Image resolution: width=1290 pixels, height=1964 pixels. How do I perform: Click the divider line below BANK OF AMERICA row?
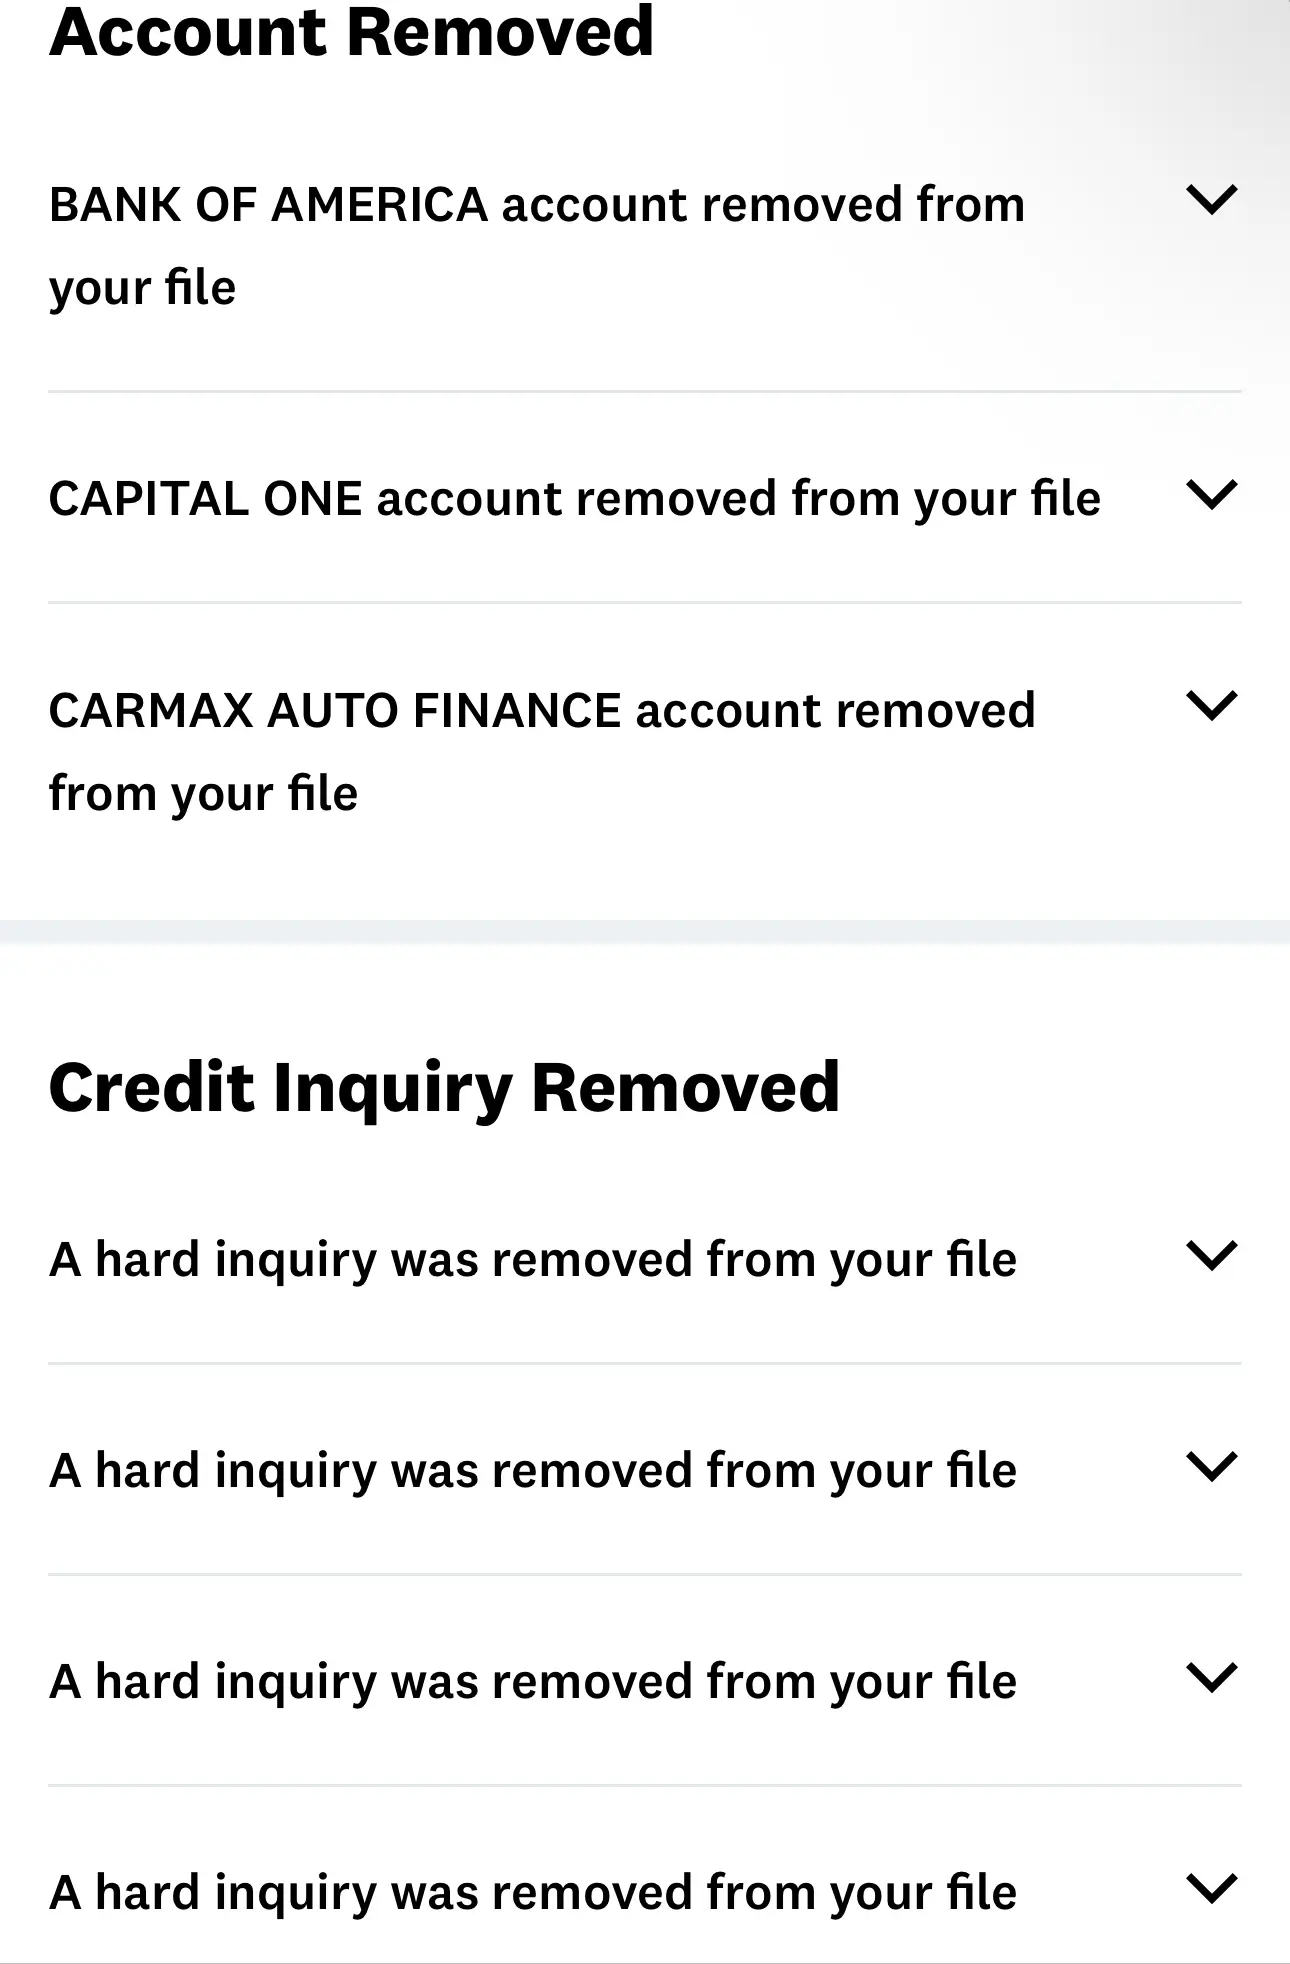(x=645, y=391)
